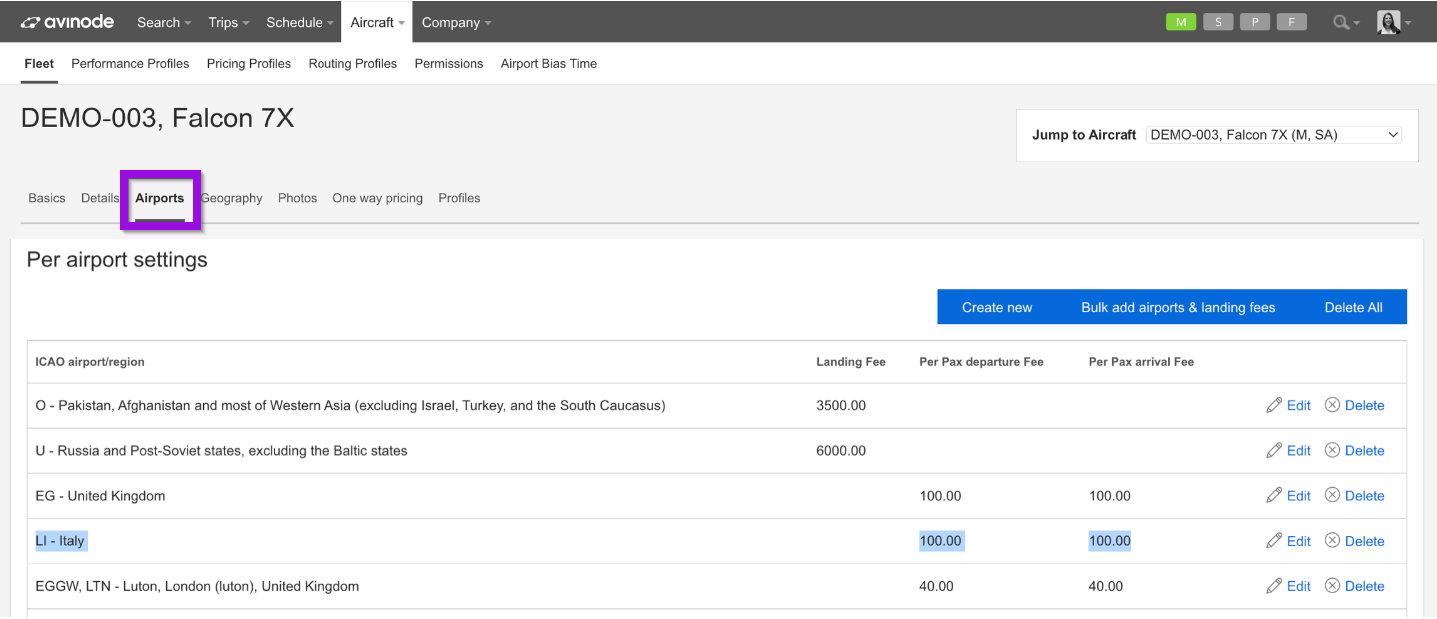
Task: Click the Per airport settings heading
Action: (x=117, y=260)
